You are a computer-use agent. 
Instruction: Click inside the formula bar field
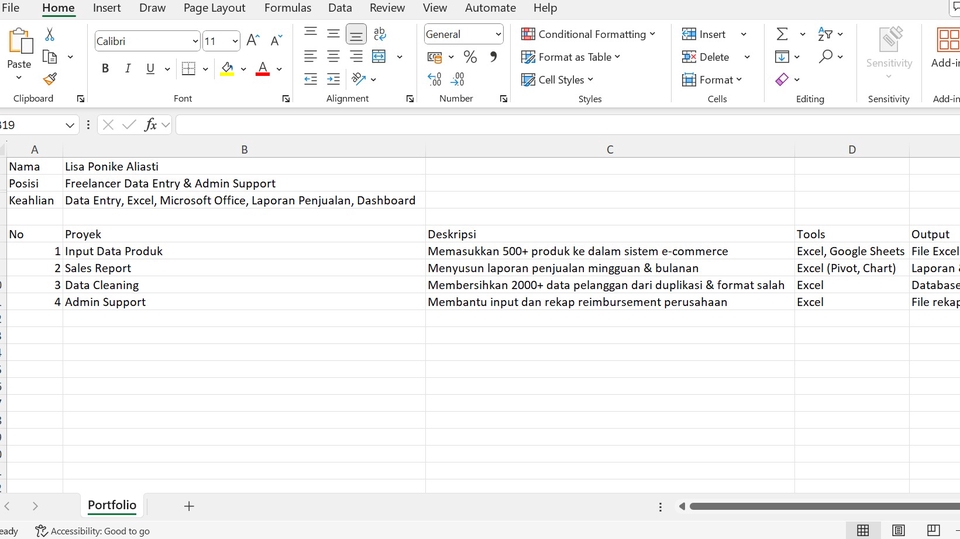[x=560, y=125]
